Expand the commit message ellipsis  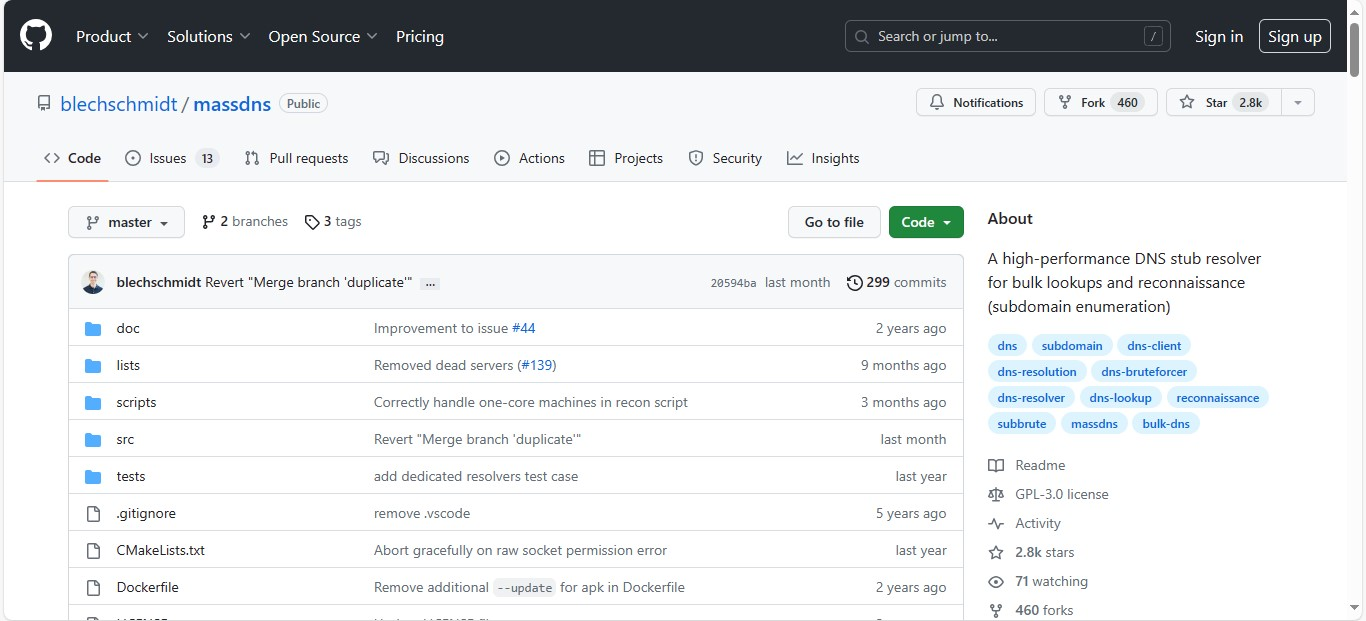pos(430,284)
